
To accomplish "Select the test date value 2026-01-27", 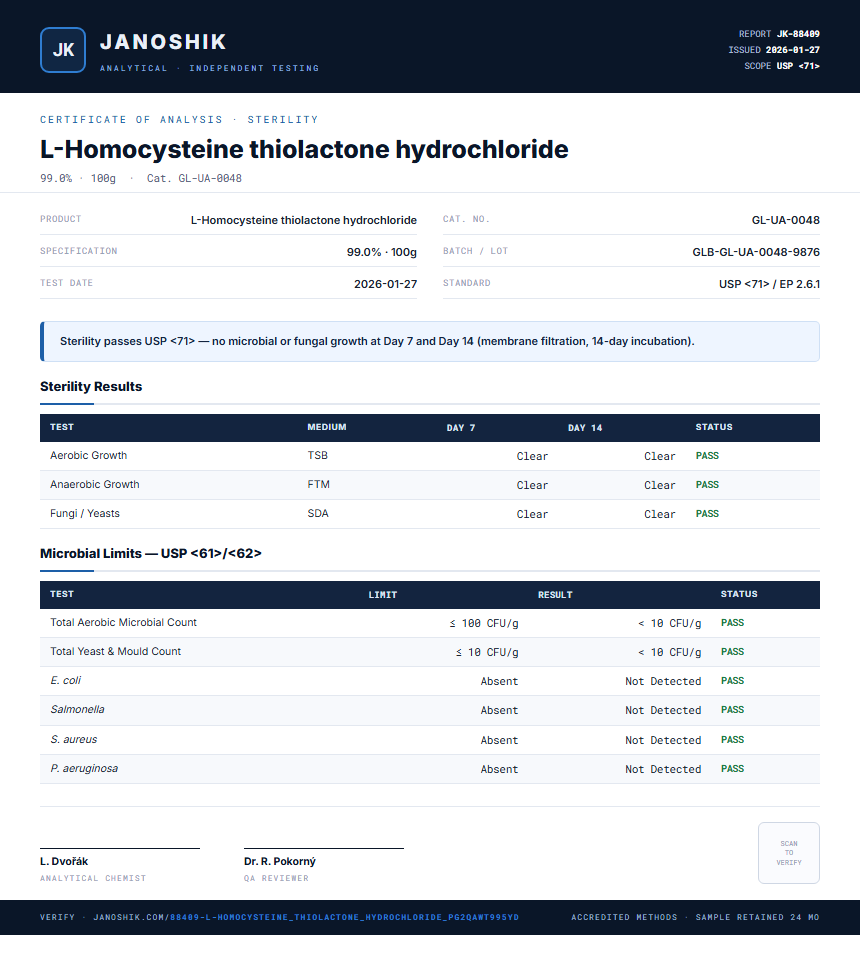I will (x=385, y=284).
